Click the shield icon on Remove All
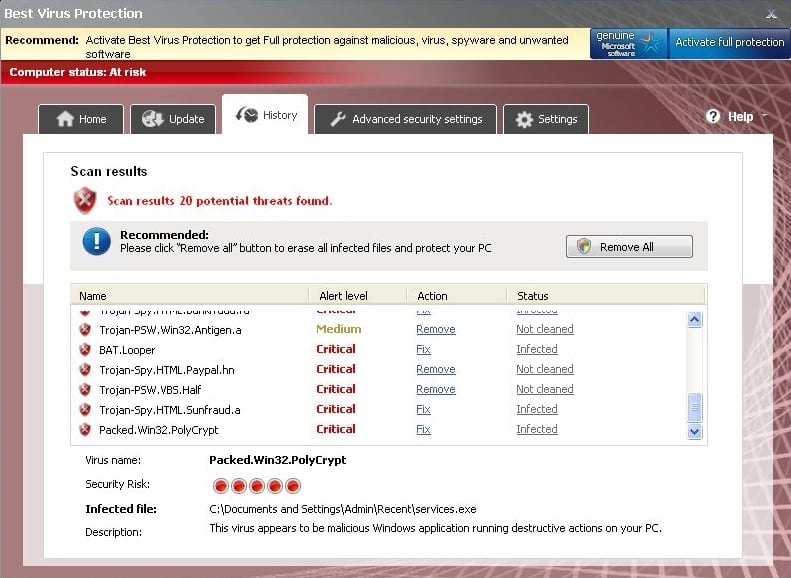This screenshot has width=791, height=578. point(584,246)
